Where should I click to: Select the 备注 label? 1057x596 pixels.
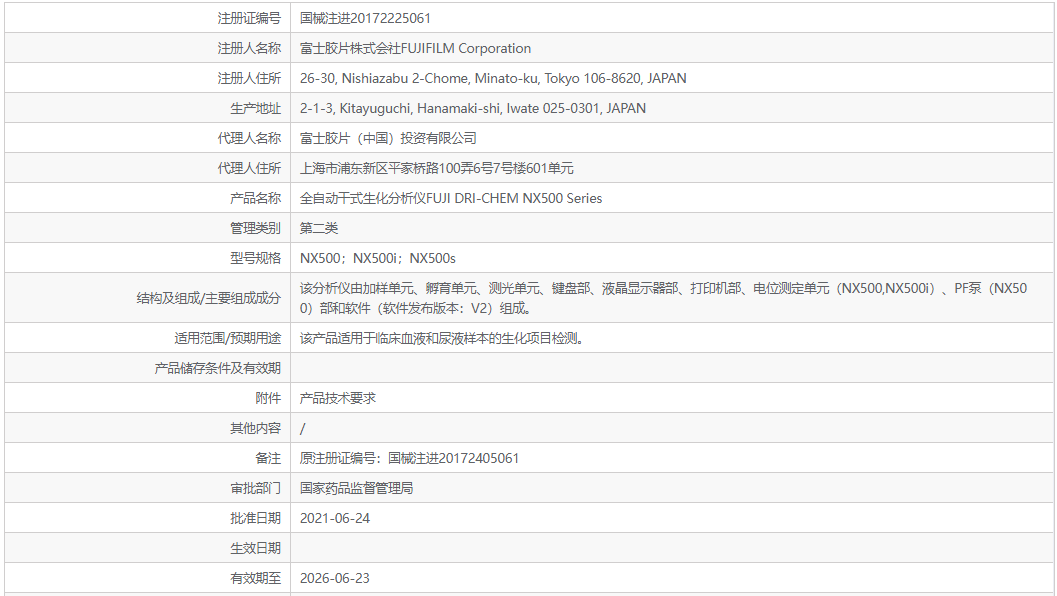tap(268, 458)
